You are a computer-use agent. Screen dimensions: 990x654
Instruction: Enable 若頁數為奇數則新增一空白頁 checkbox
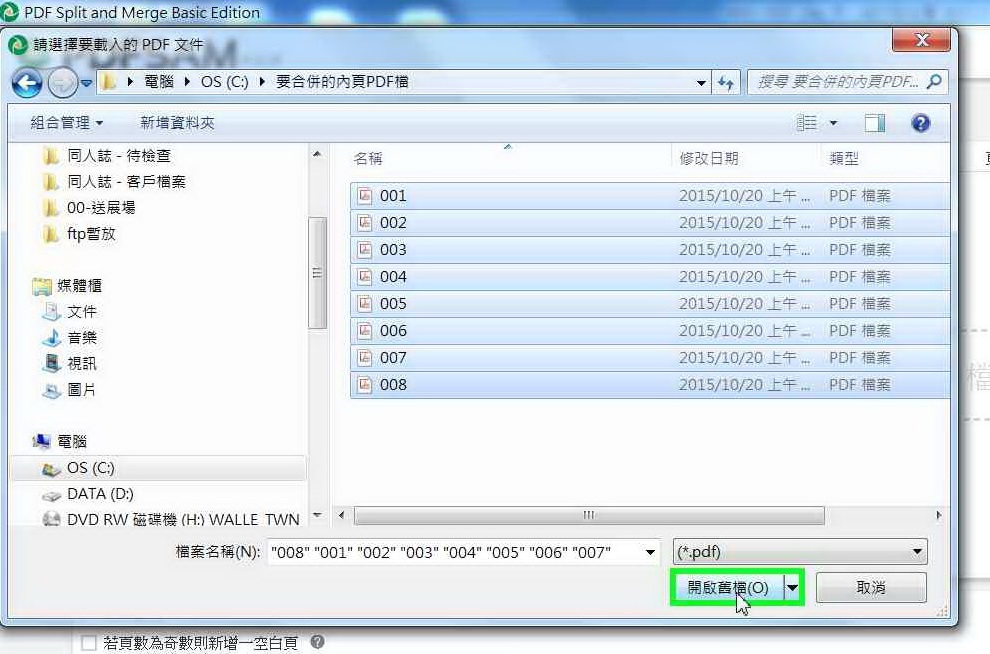[x=89, y=643]
